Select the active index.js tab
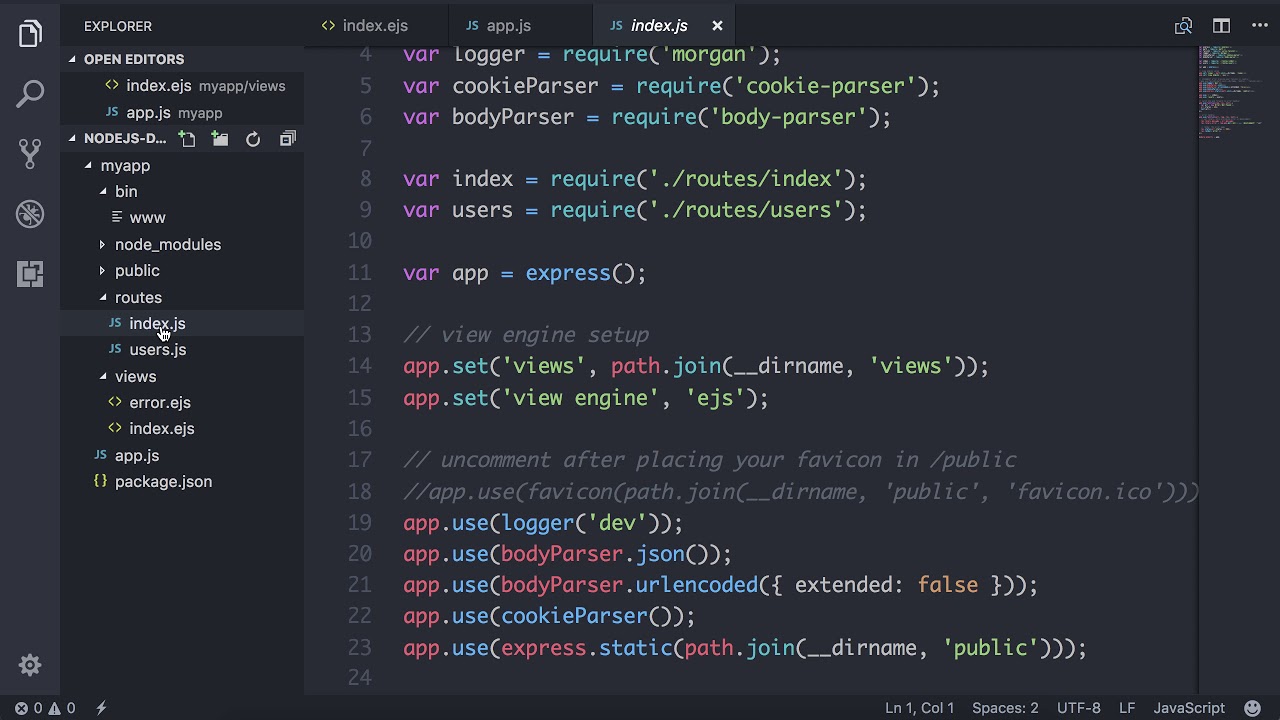Image resolution: width=1280 pixels, height=720 pixels. [659, 26]
